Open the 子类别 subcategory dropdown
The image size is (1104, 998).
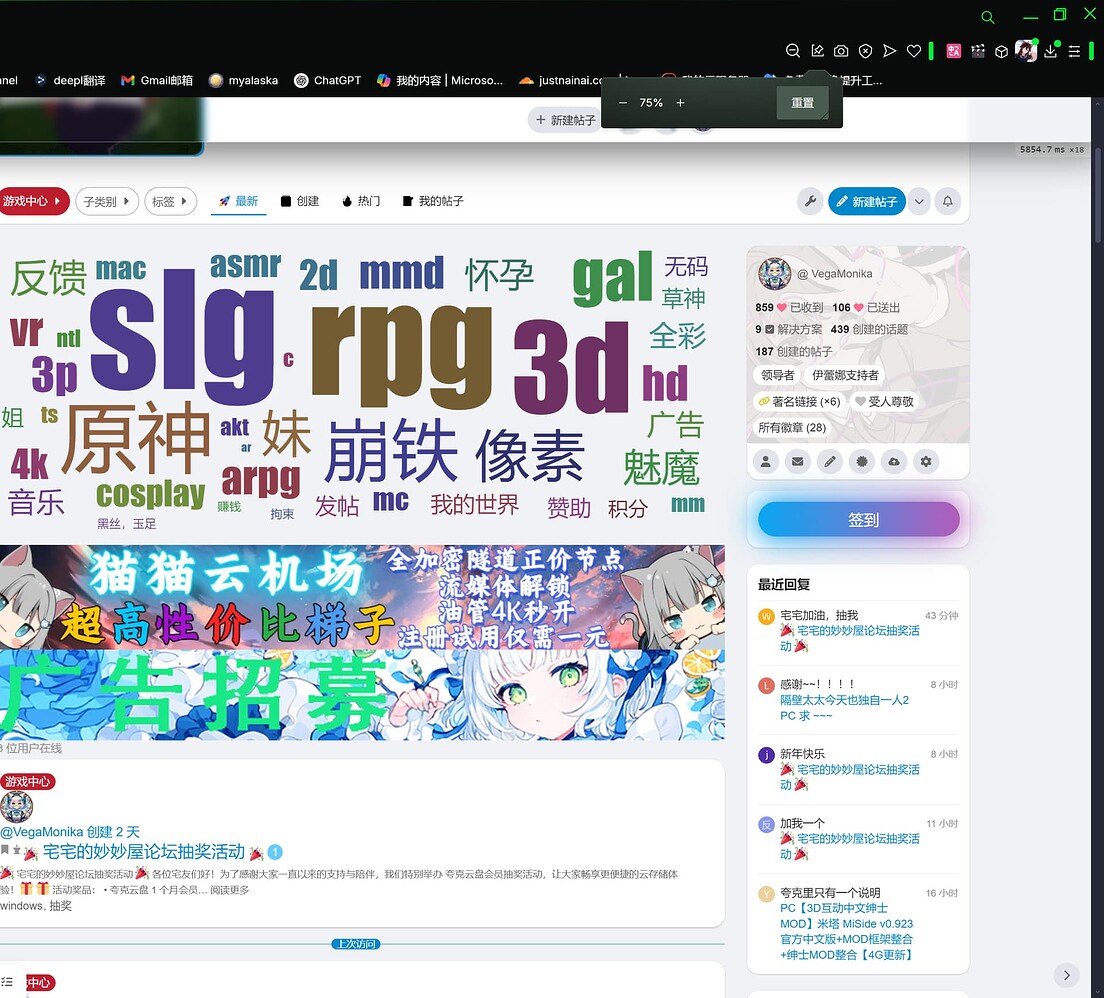[x=106, y=201]
